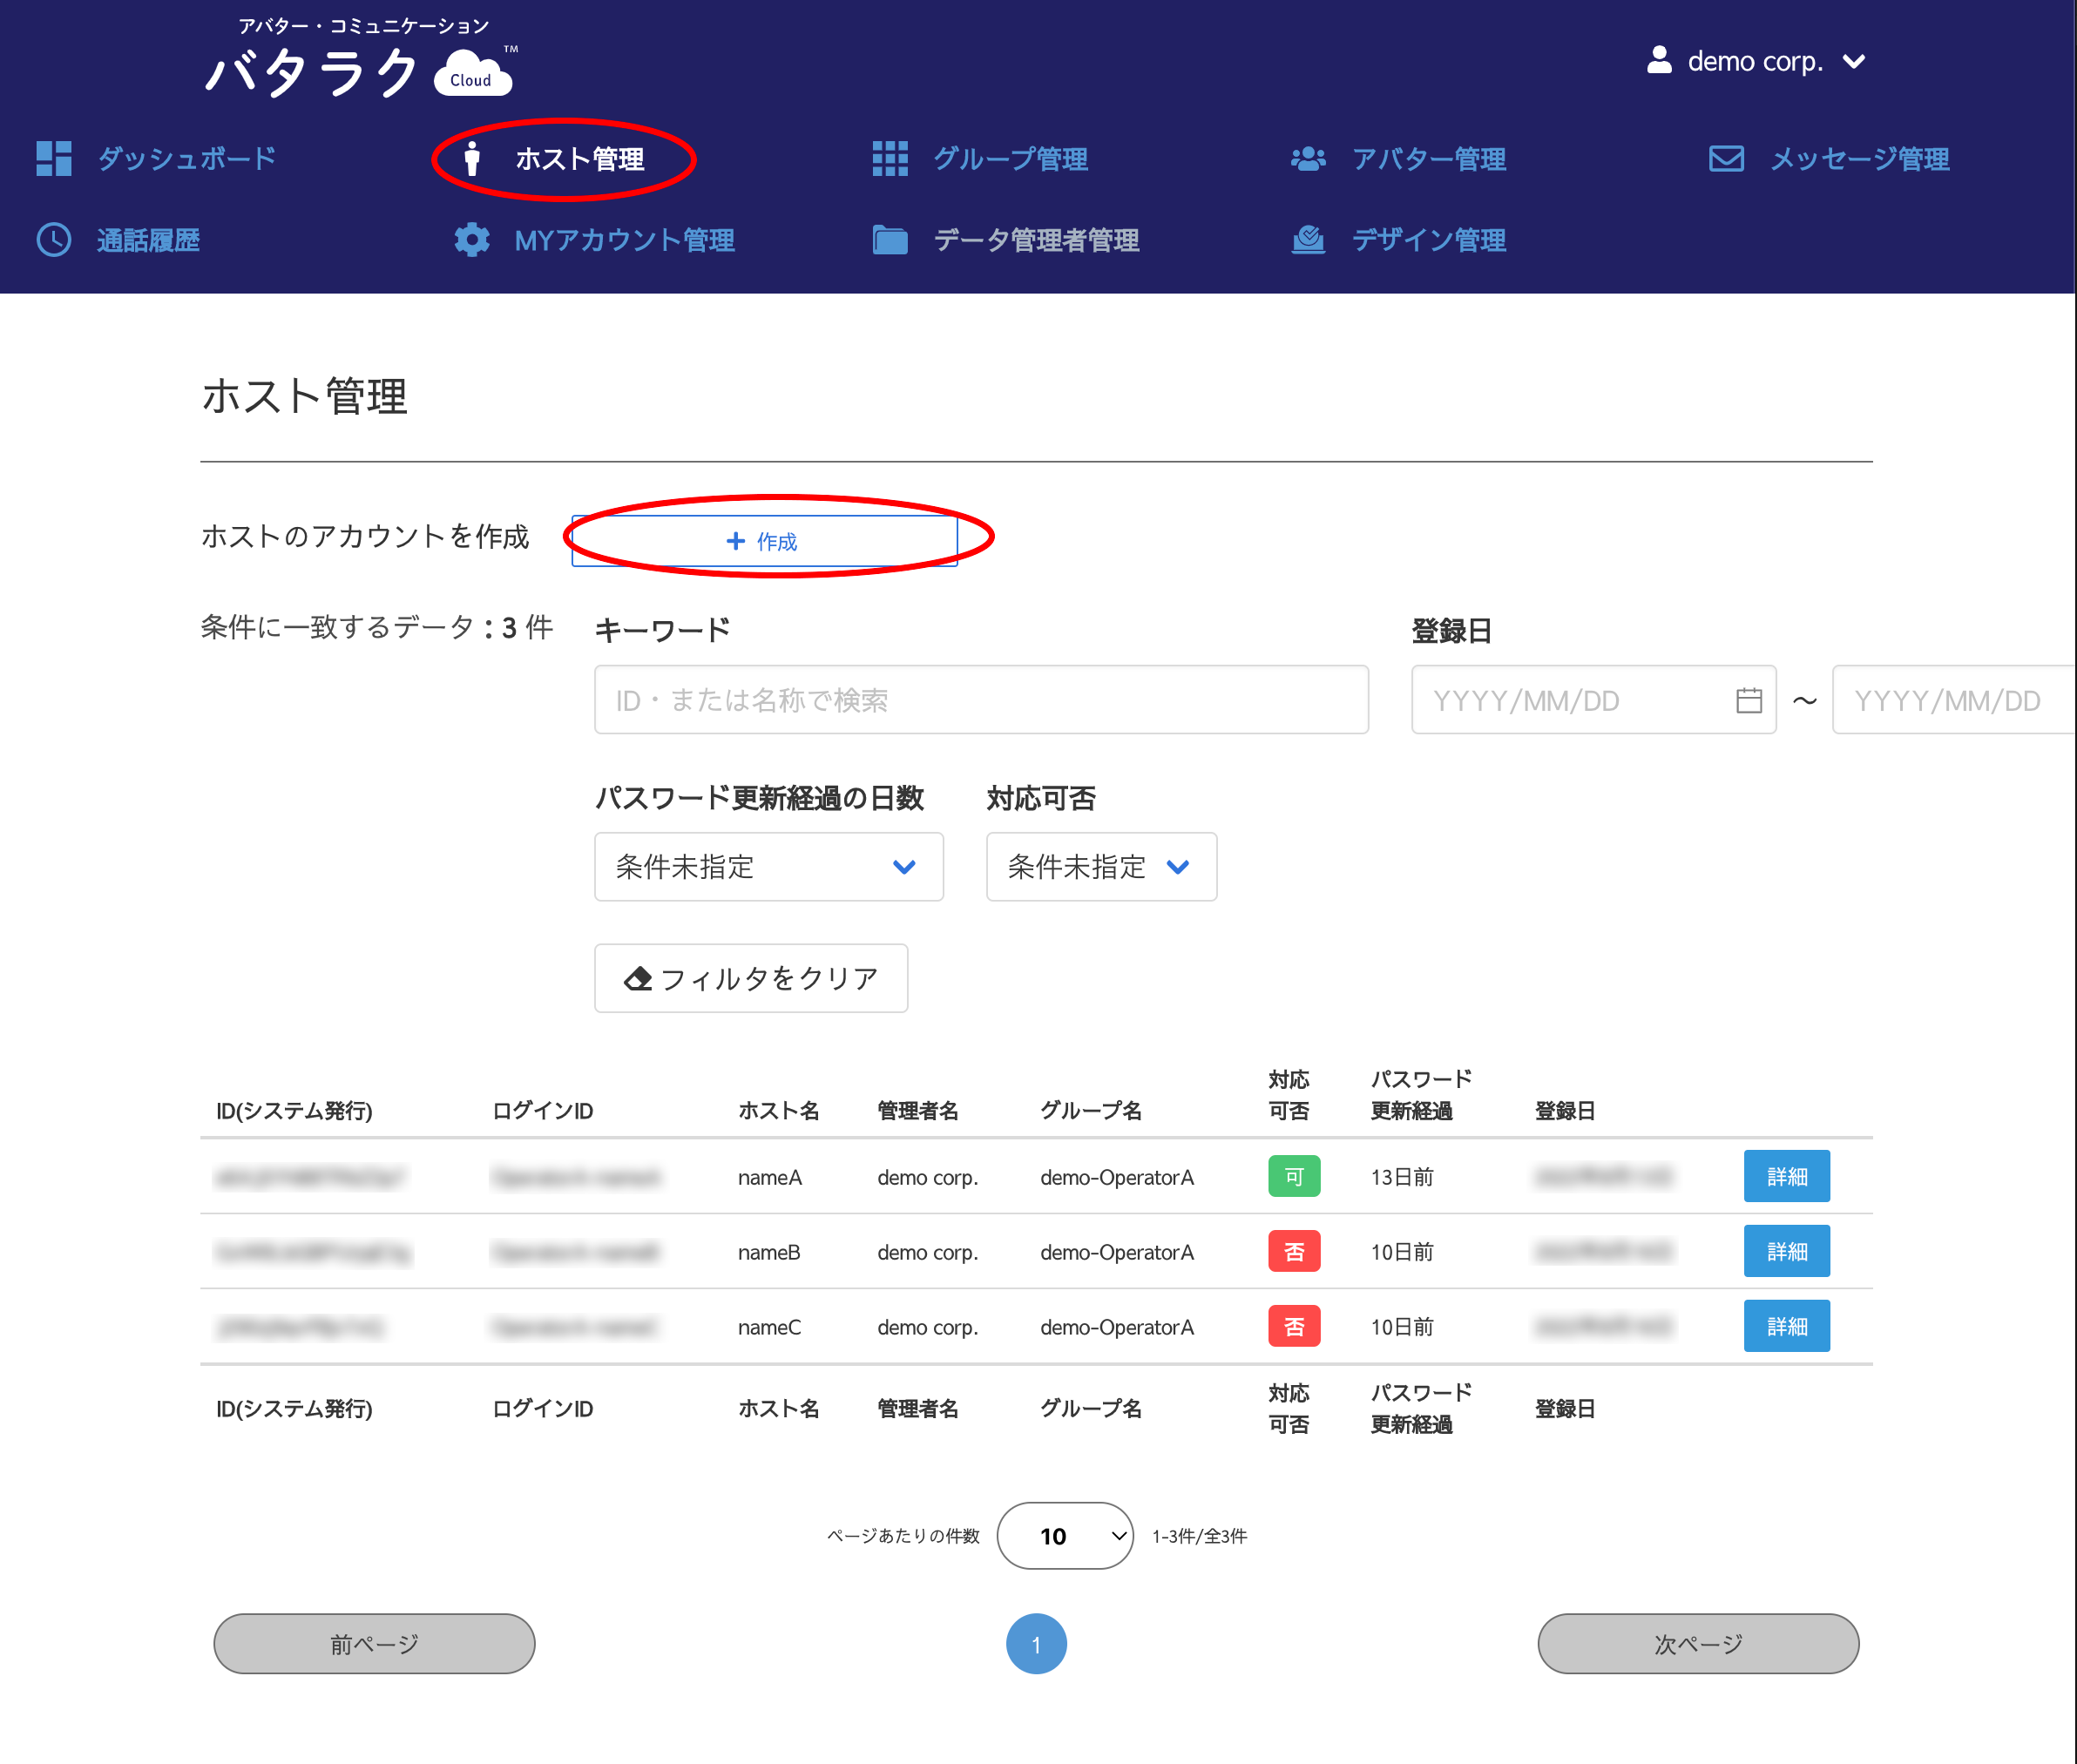The width and height of the screenshot is (2077, 1764).
Task: Click the message management envelope icon
Action: coord(1726,158)
